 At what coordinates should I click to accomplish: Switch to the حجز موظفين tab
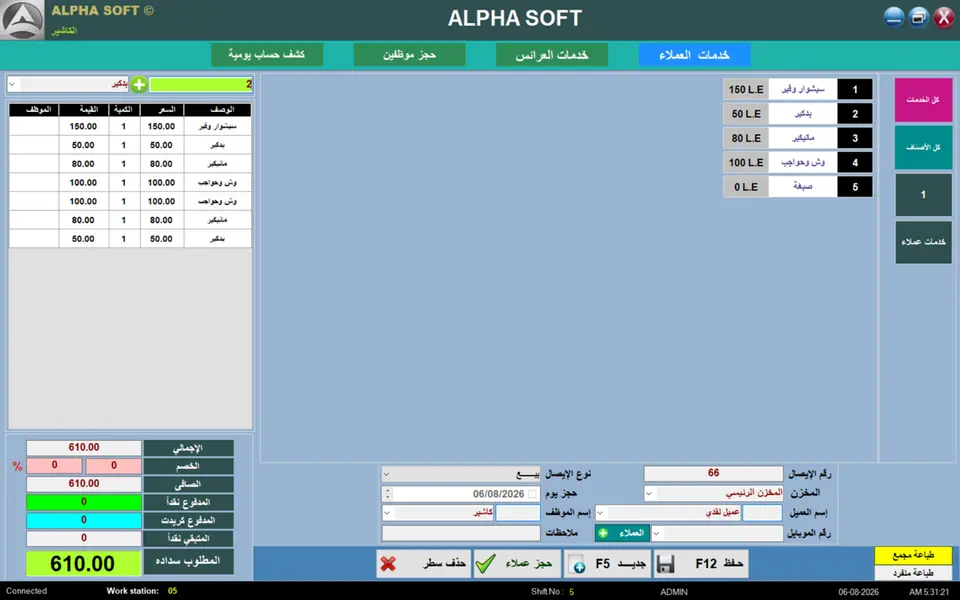coord(410,54)
